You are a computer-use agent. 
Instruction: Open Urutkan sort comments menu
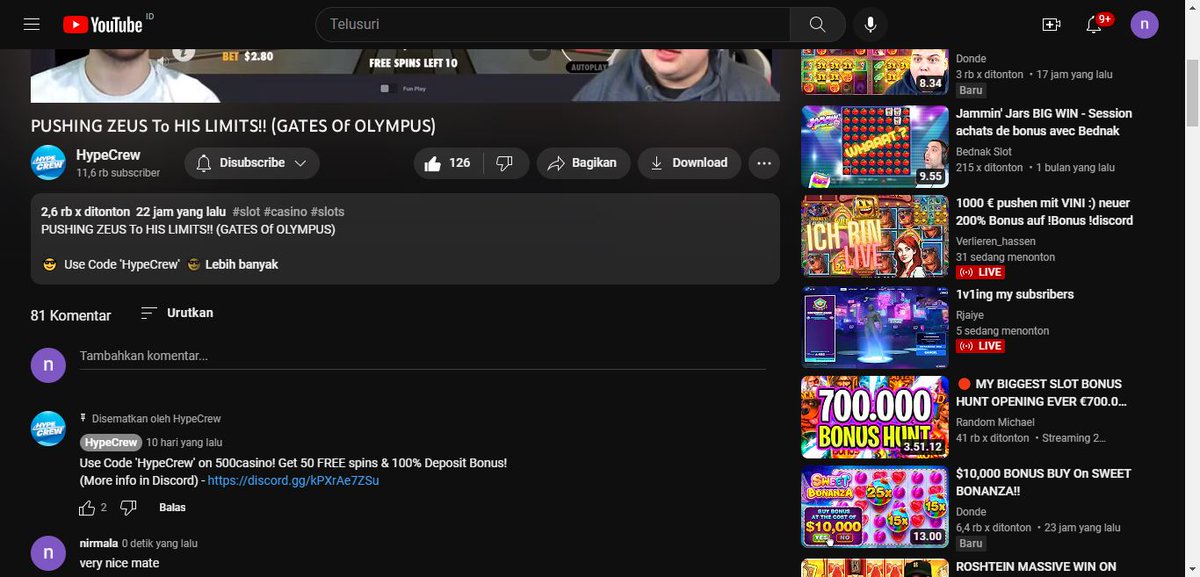pos(176,313)
